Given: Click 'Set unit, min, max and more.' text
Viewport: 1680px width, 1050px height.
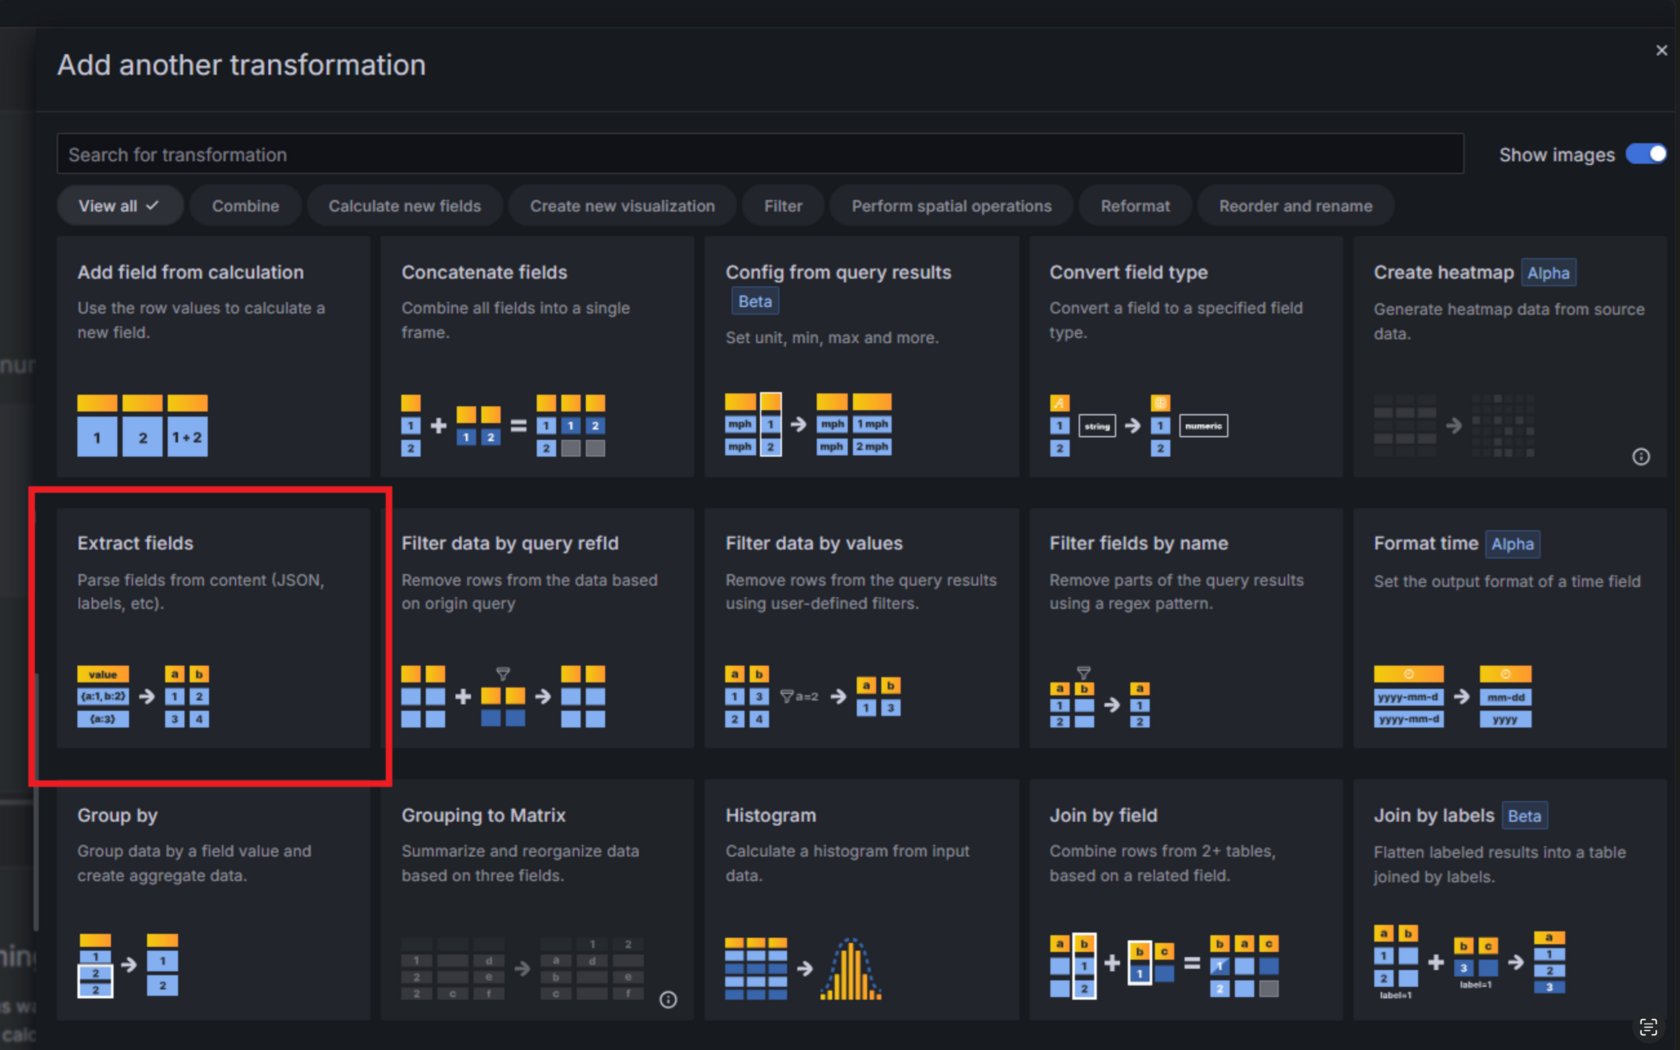Looking at the screenshot, I should click(832, 338).
